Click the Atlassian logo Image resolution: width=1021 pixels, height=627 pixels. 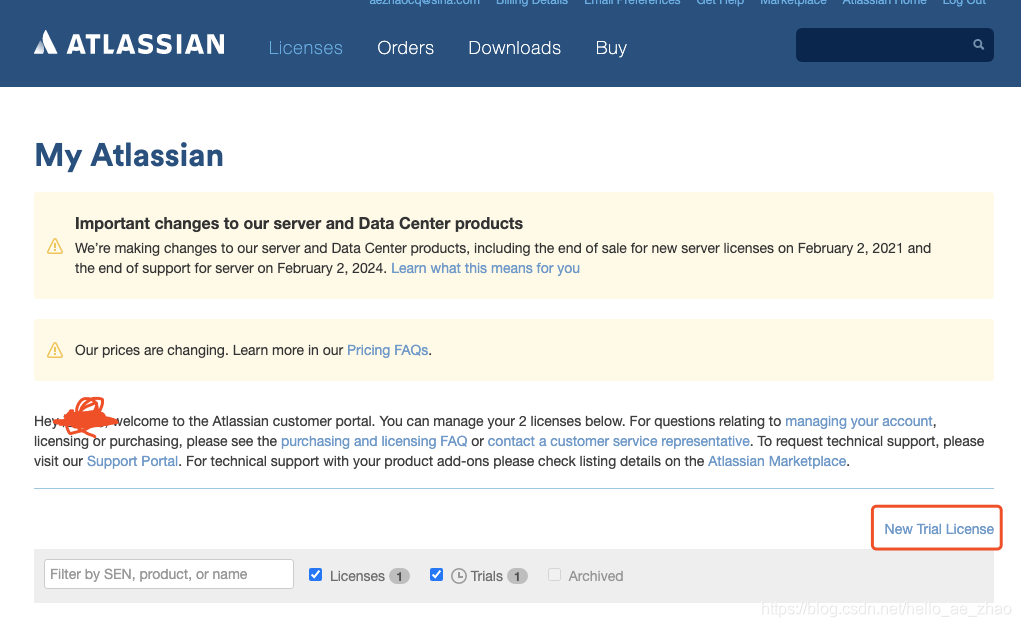coord(130,44)
